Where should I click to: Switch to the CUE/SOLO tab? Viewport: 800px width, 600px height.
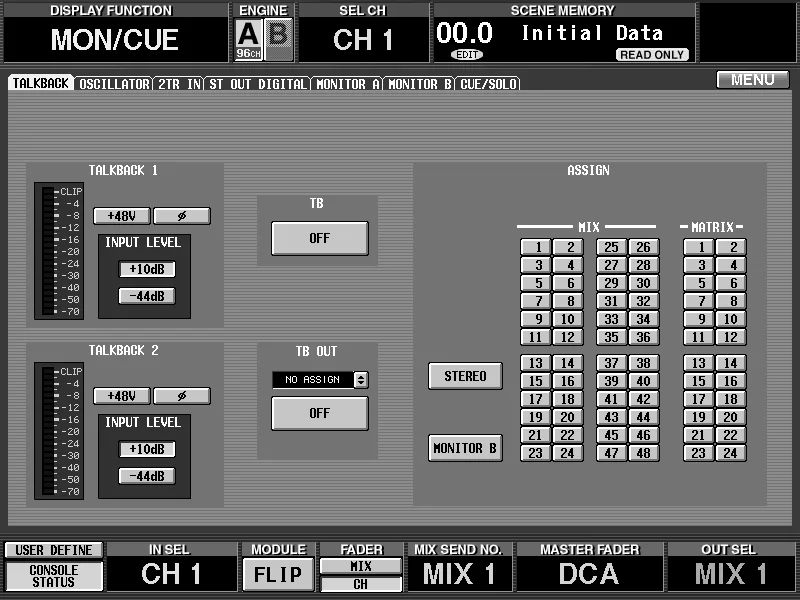tap(488, 84)
